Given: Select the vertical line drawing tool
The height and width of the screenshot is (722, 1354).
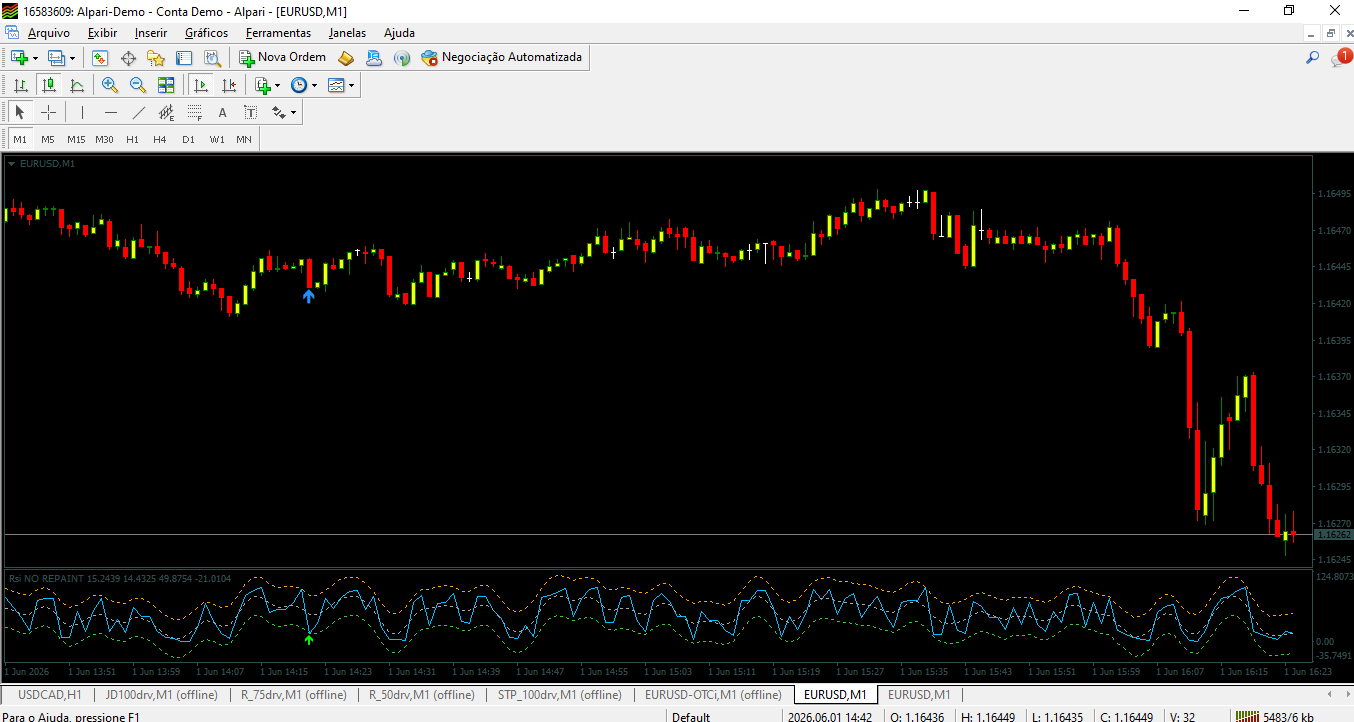Looking at the screenshot, I should [x=82, y=112].
